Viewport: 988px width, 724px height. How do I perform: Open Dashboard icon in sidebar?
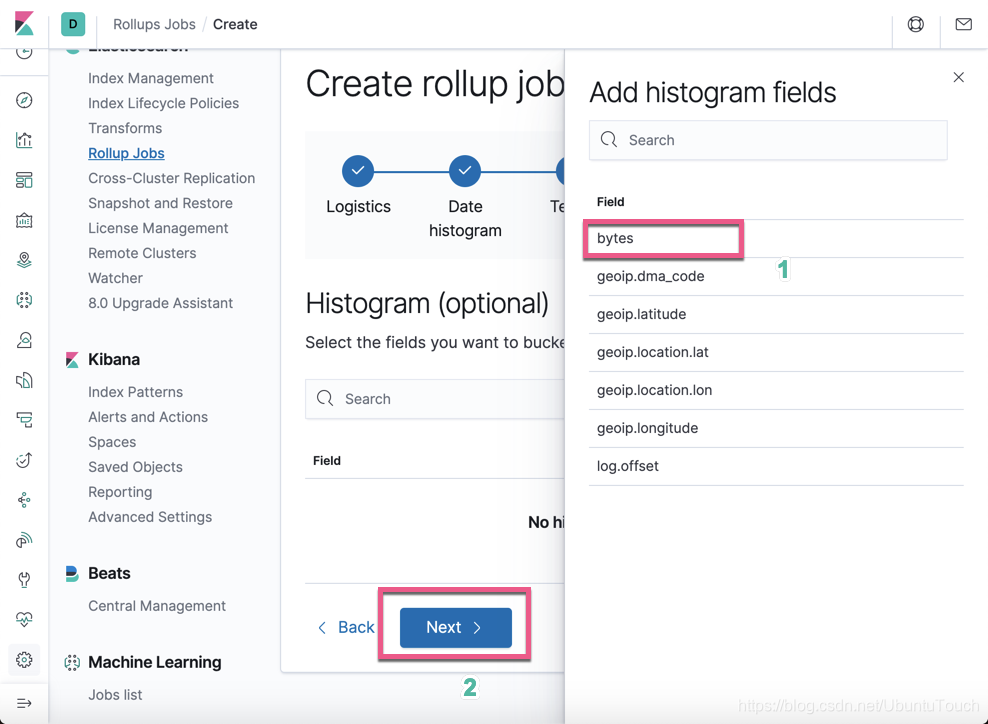[x=24, y=180]
